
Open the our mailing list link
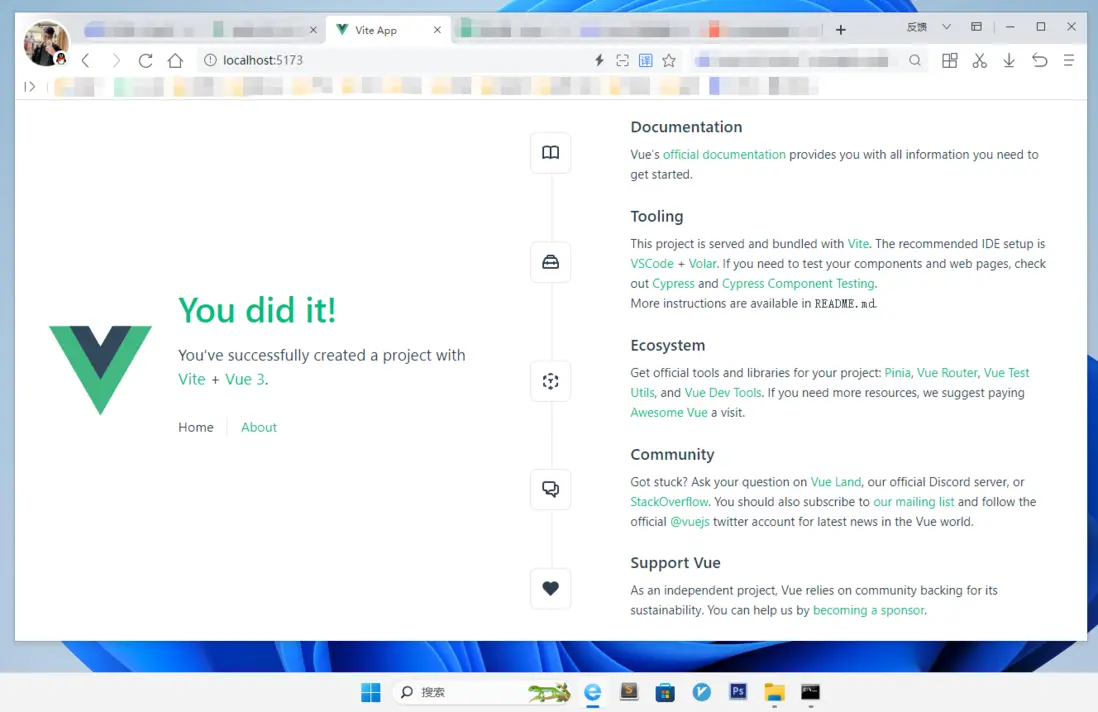point(914,502)
